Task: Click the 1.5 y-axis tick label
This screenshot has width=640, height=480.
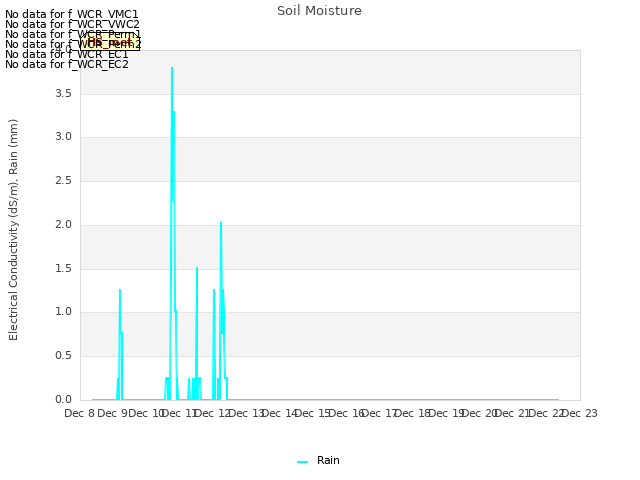Action: point(63,269)
